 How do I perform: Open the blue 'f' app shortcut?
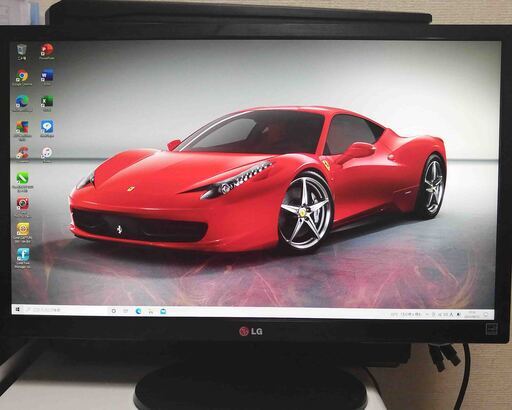click(x=22, y=258)
